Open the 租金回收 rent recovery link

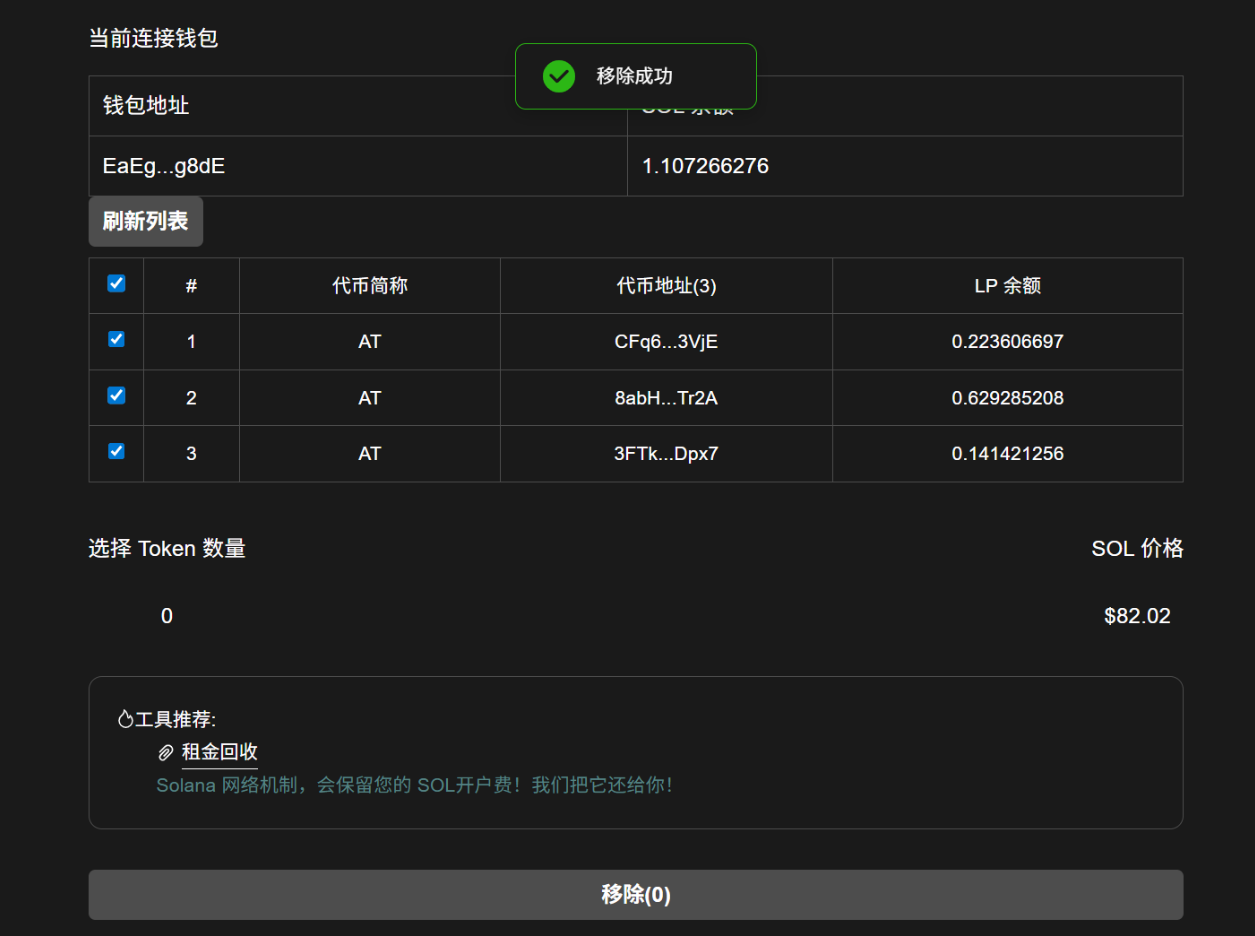coord(218,752)
